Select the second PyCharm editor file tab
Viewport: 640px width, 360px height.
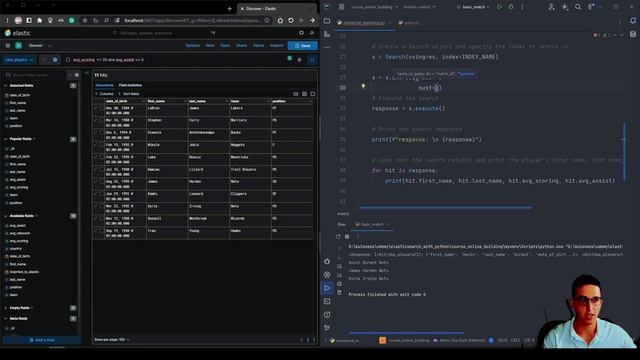click(409, 23)
